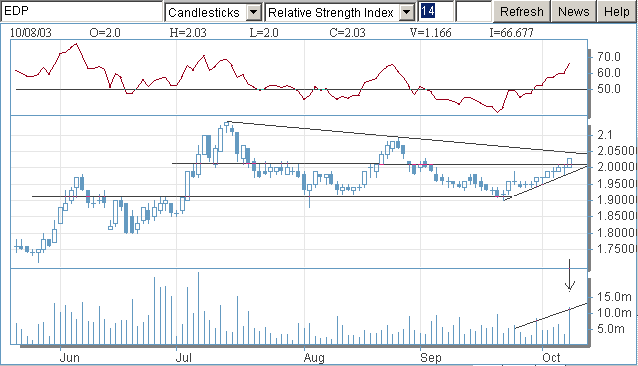638x366 pixels.
Task: Click the empty second parameter field
Action: pyautogui.click(x=474, y=11)
